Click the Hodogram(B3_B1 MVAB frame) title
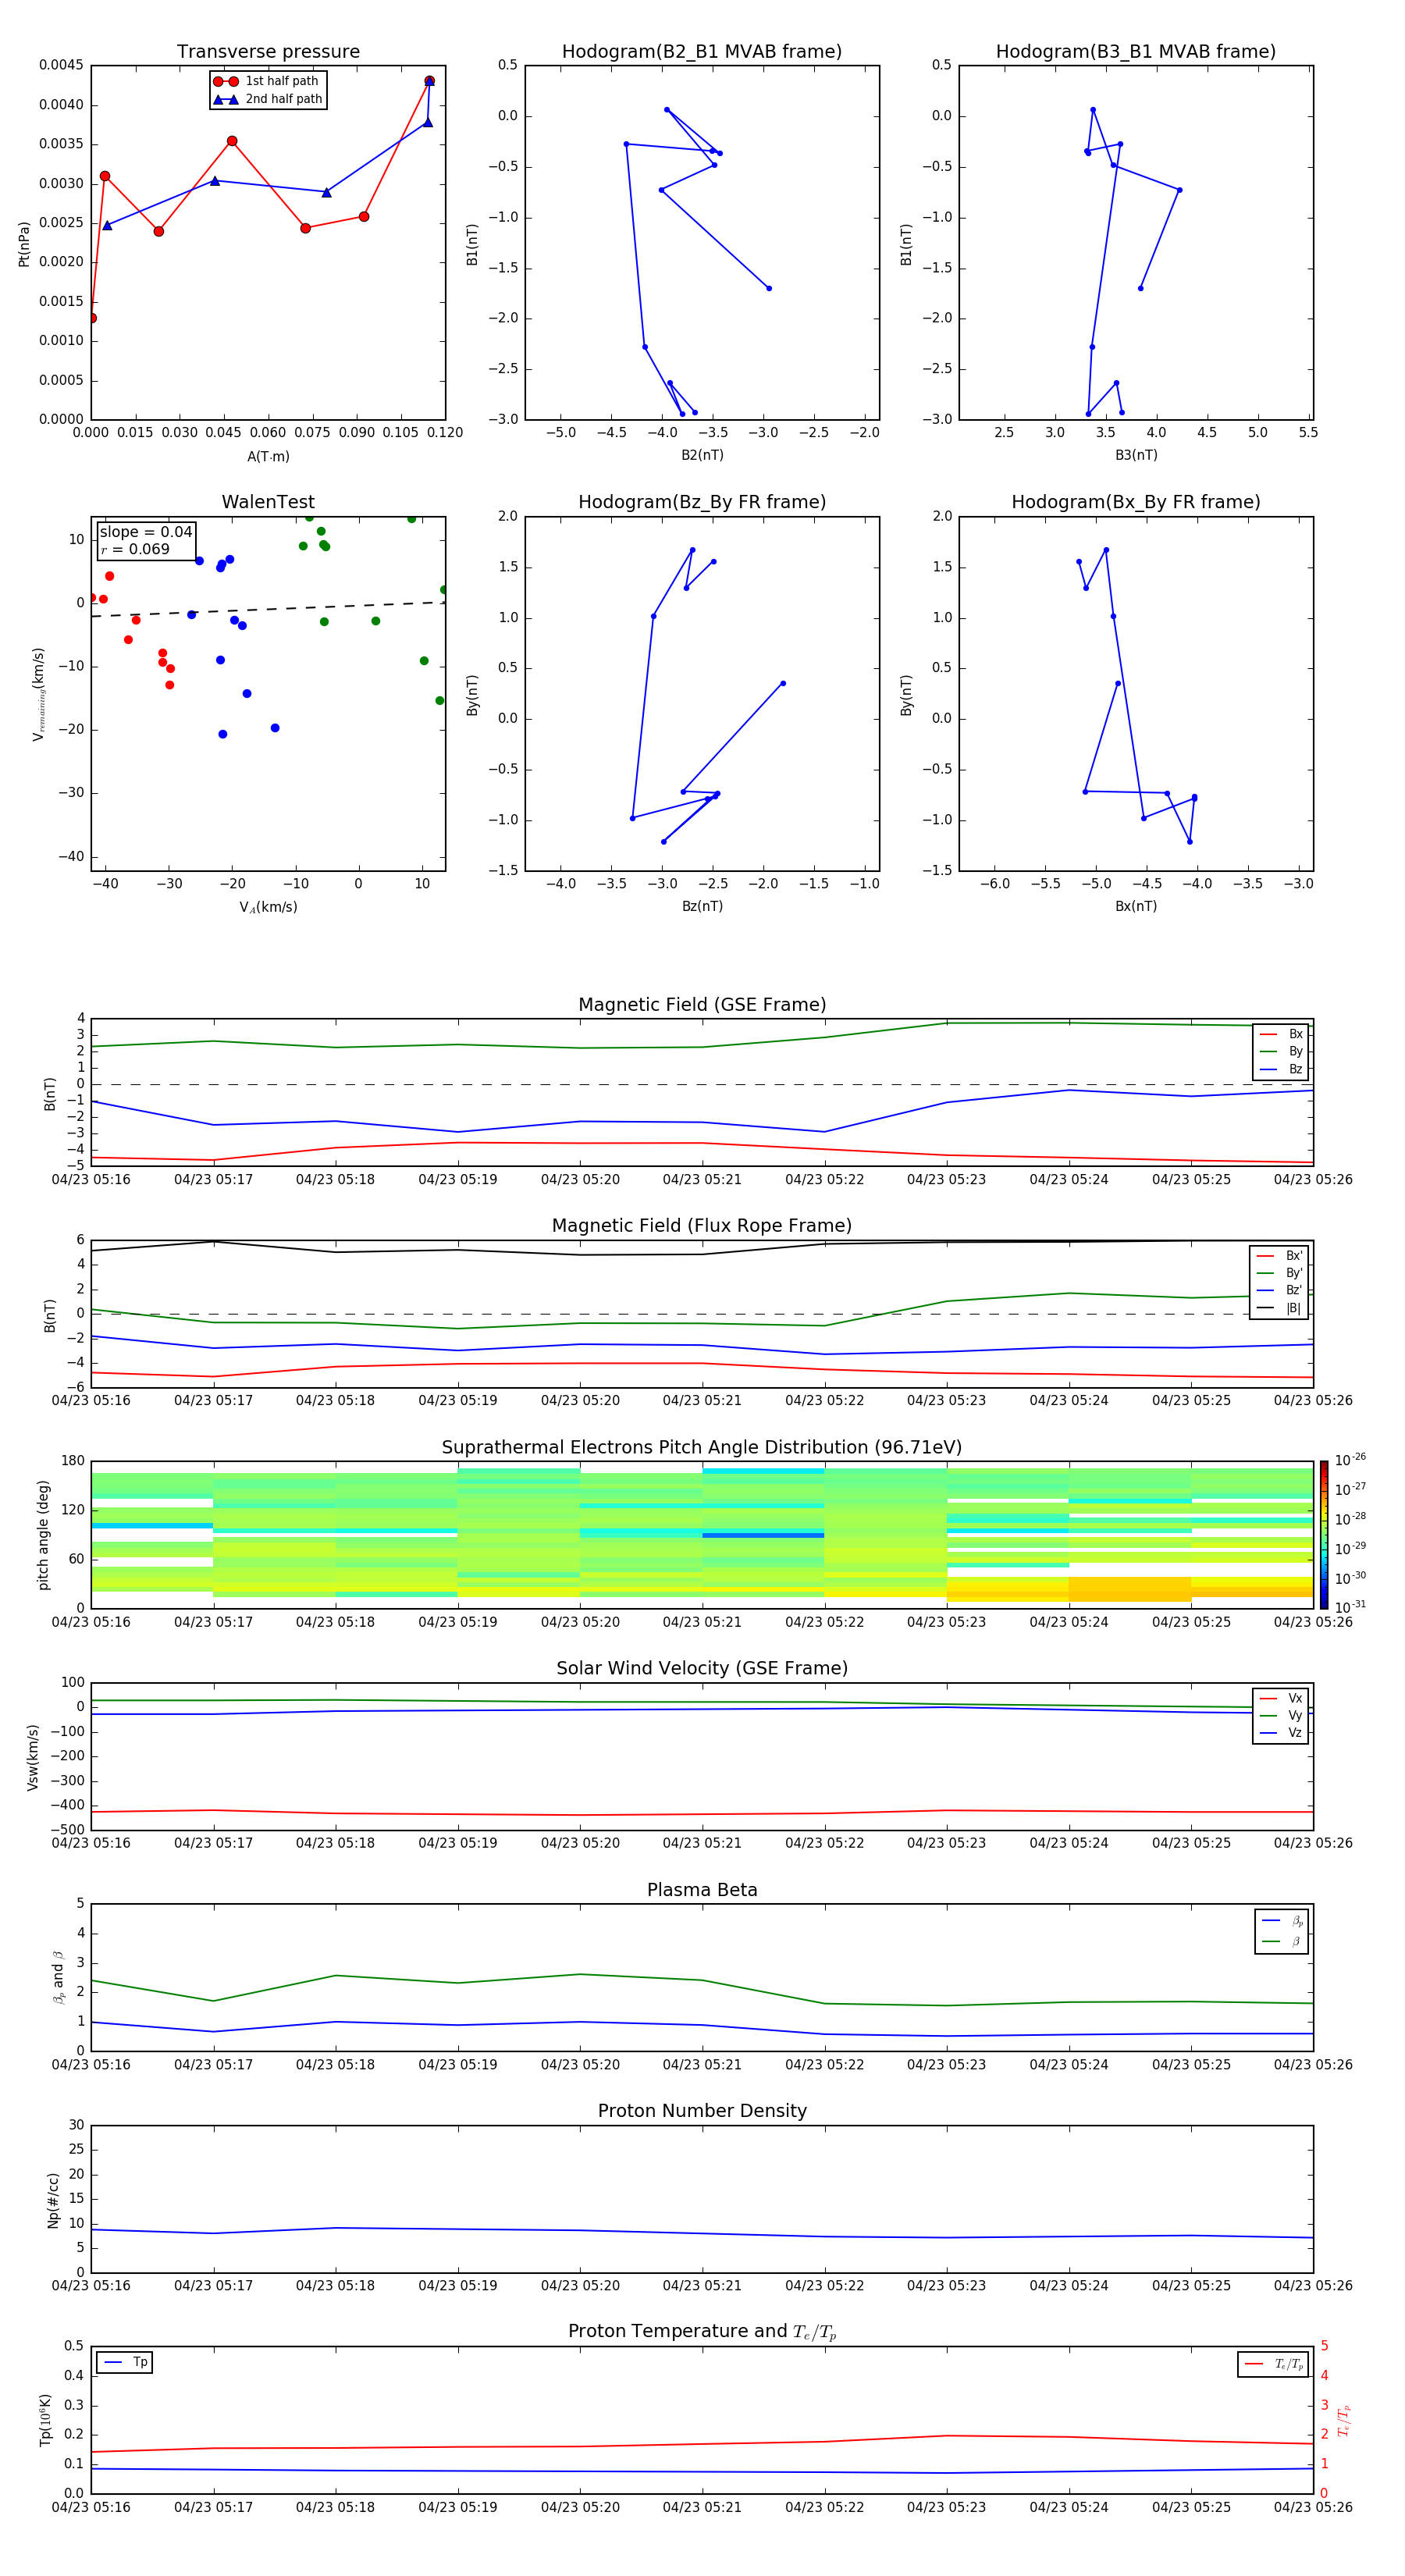The image size is (1405, 2576). click(1136, 51)
